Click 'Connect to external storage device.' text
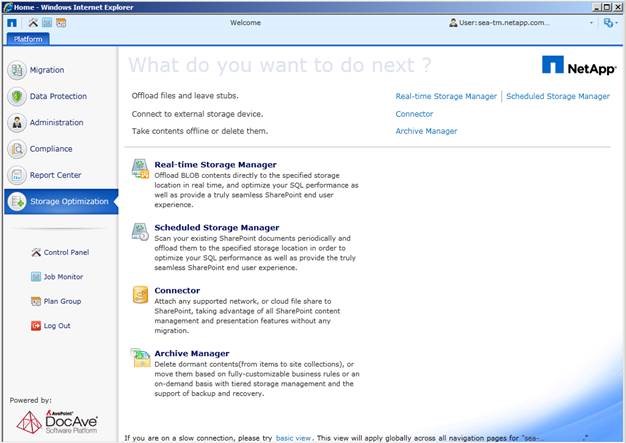 [x=197, y=114]
